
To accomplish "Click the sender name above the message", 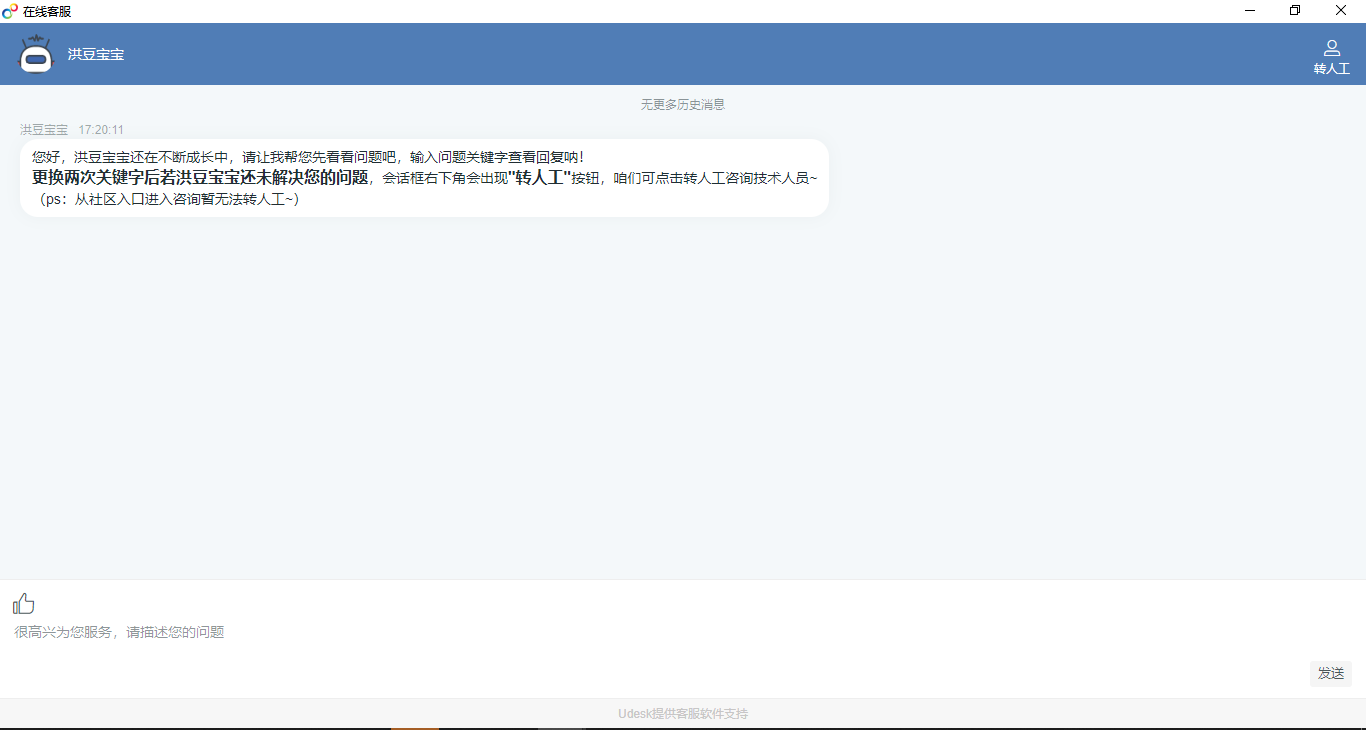I will [44, 130].
